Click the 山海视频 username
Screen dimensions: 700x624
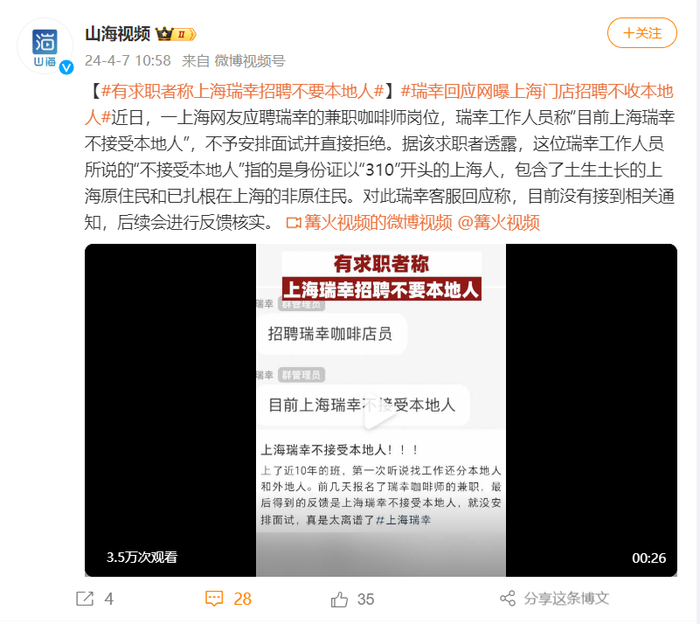pyautogui.click(x=118, y=34)
